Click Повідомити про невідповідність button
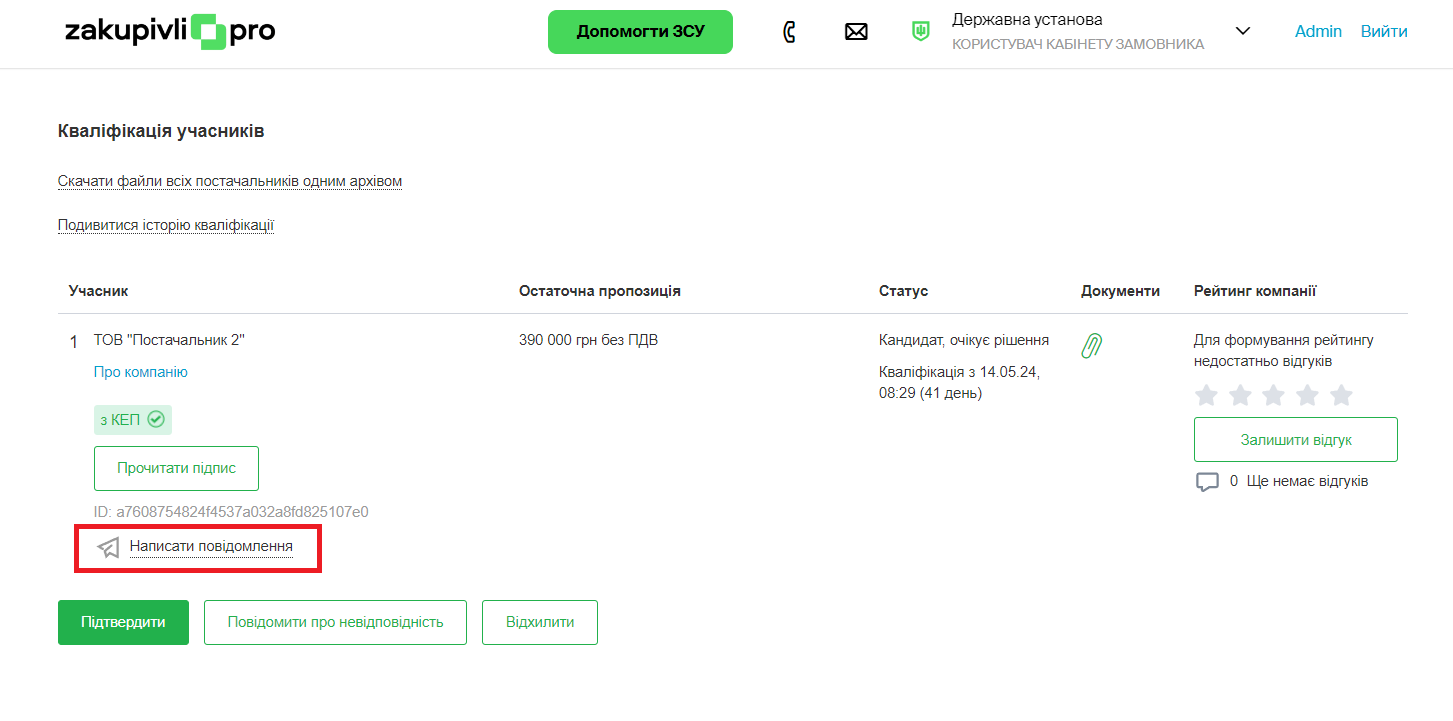1453x721 pixels. click(335, 622)
